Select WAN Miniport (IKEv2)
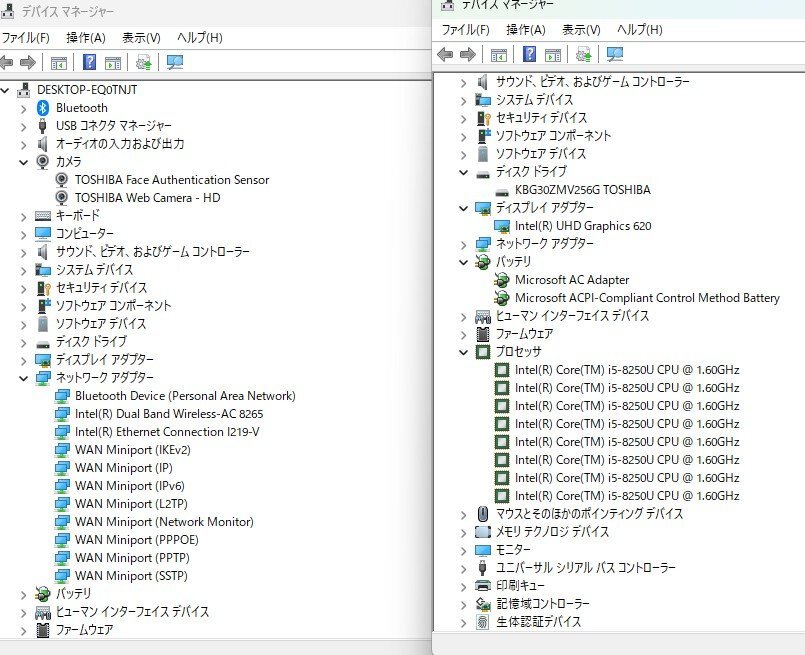The image size is (805, 655). coord(132,450)
